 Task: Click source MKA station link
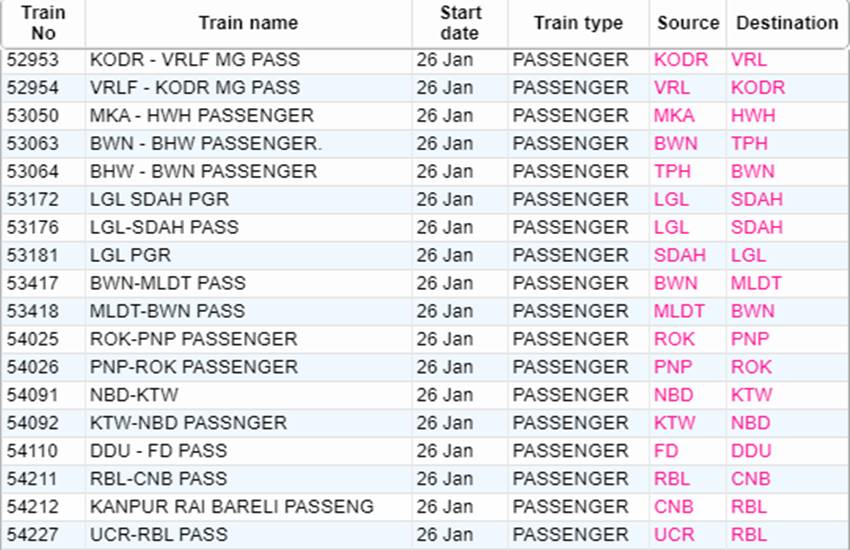pyautogui.click(x=674, y=116)
